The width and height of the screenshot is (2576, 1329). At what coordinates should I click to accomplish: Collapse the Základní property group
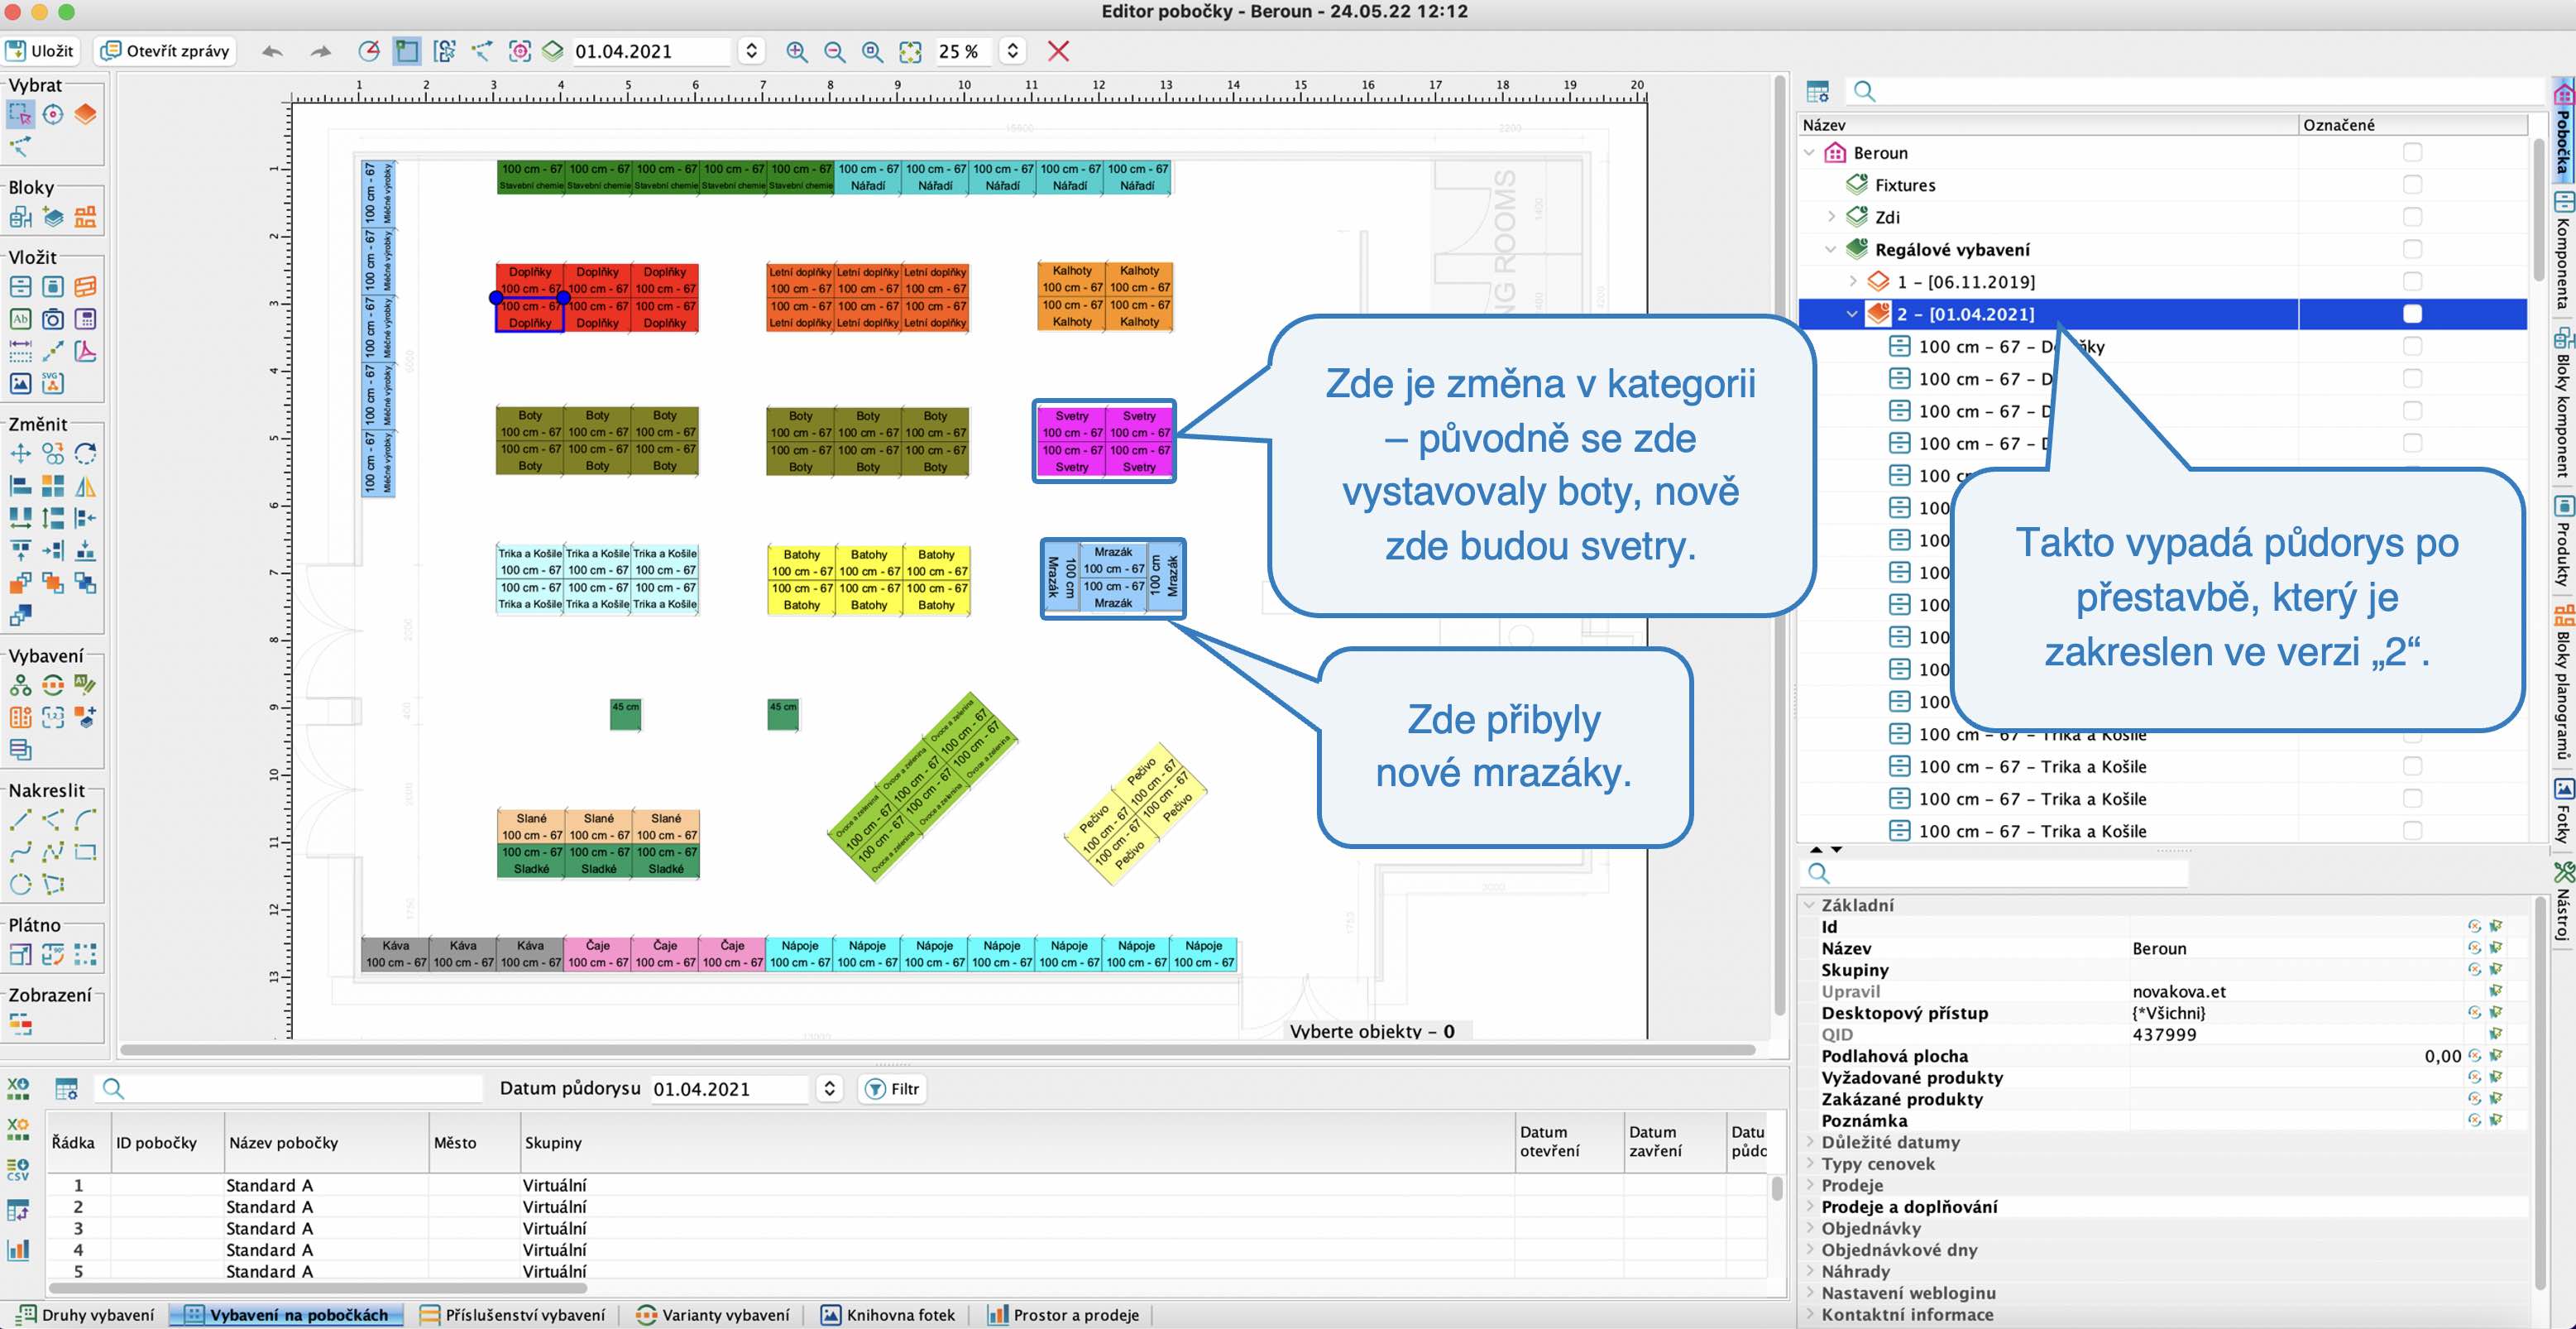(1810, 905)
